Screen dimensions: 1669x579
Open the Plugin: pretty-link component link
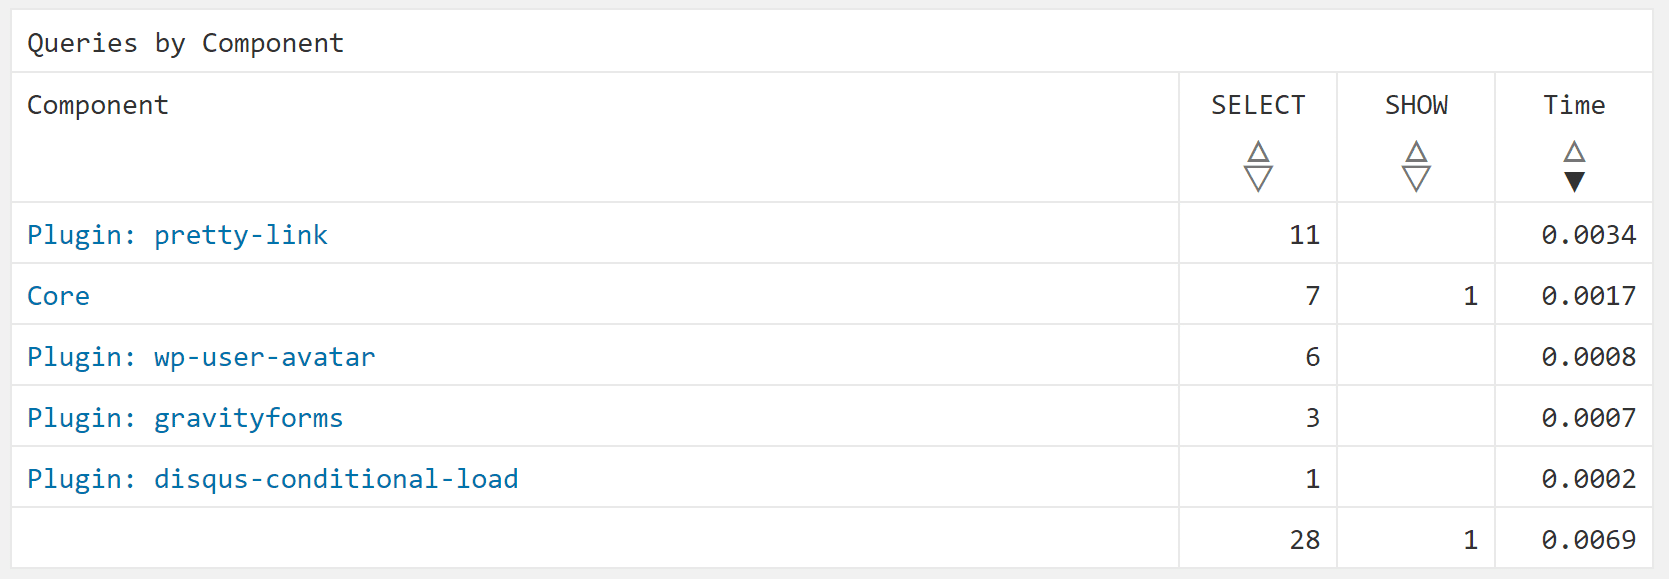click(x=177, y=235)
